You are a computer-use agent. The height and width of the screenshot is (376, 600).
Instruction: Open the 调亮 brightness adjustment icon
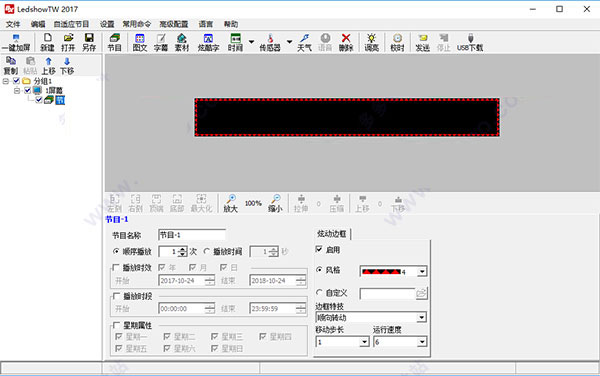[371, 42]
